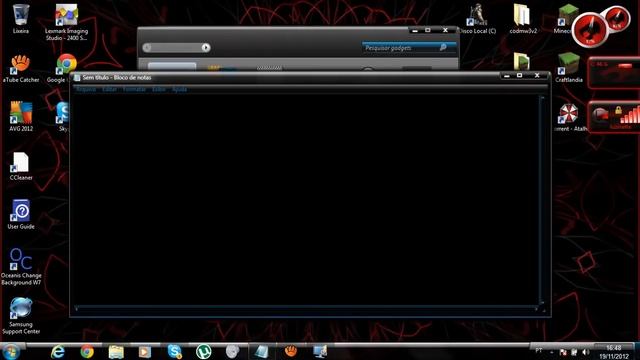Go to next page in gadgets window
Screen dimensions: 640x360
pos(206,48)
